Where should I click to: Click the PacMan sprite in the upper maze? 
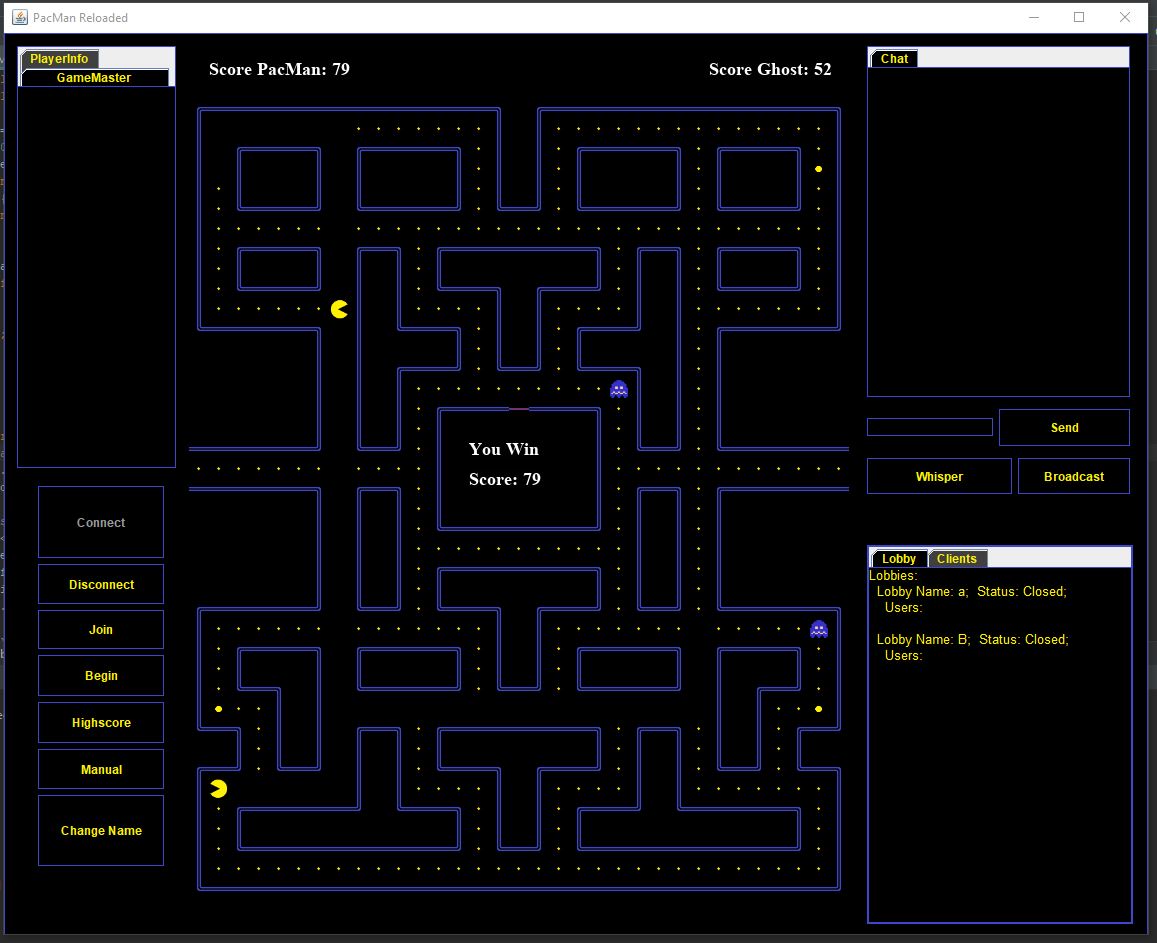point(339,309)
